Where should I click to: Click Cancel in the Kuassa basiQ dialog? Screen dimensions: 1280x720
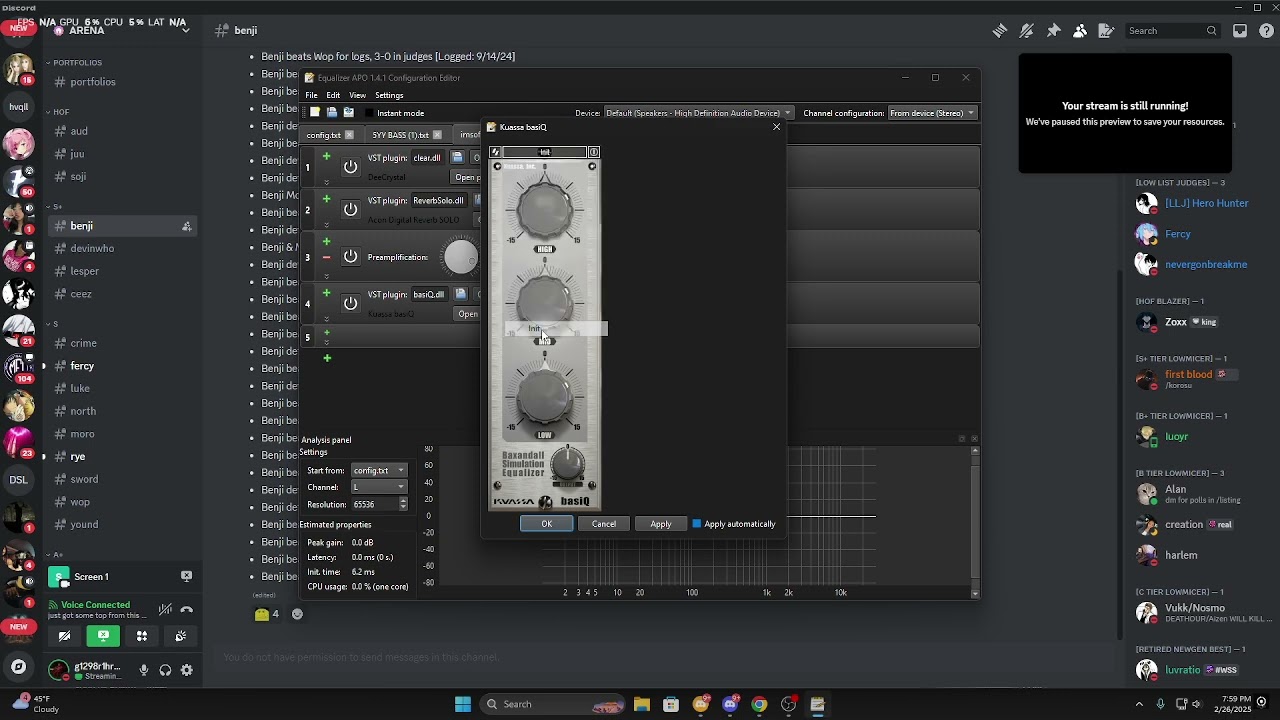[604, 524]
